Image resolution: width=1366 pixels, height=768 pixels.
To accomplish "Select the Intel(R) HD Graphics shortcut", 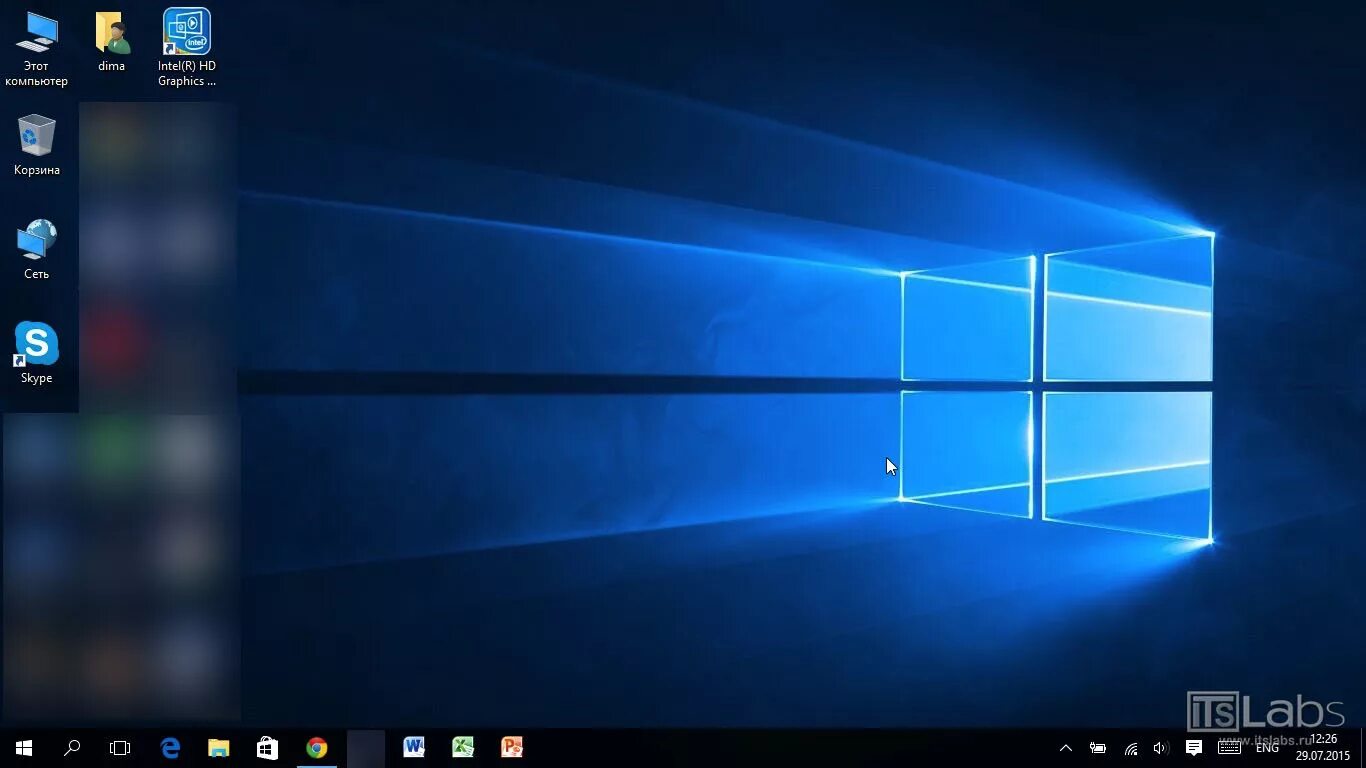I will coord(187,49).
